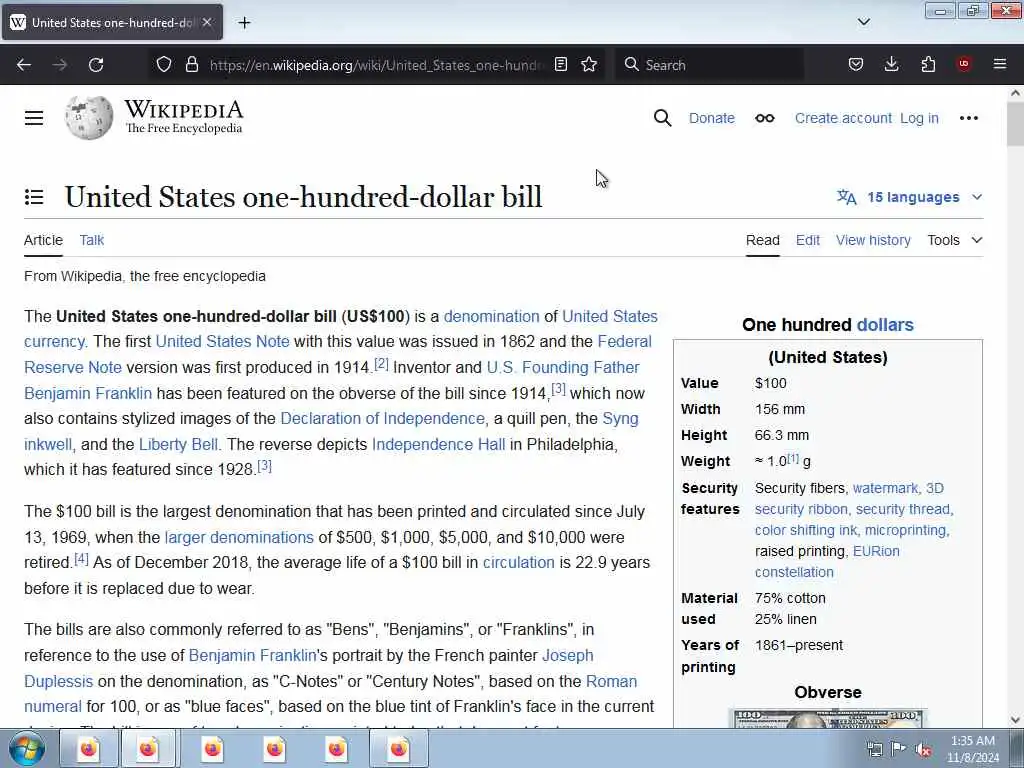
Task: Switch to the first Firefox taskbar button
Action: tap(88, 748)
